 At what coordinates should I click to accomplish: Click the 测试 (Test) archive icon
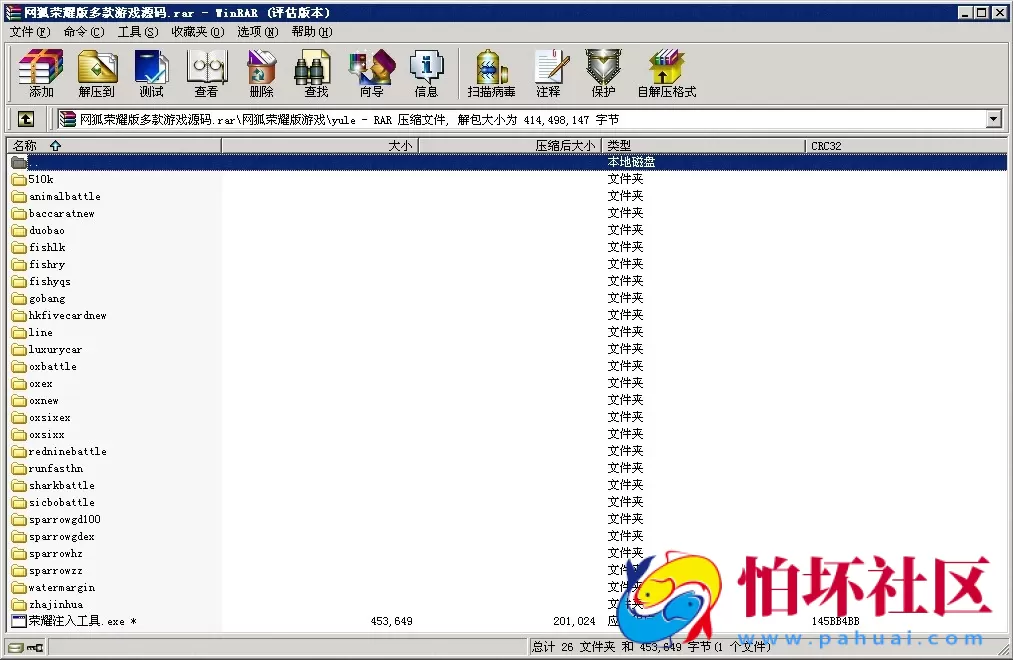[x=151, y=72]
